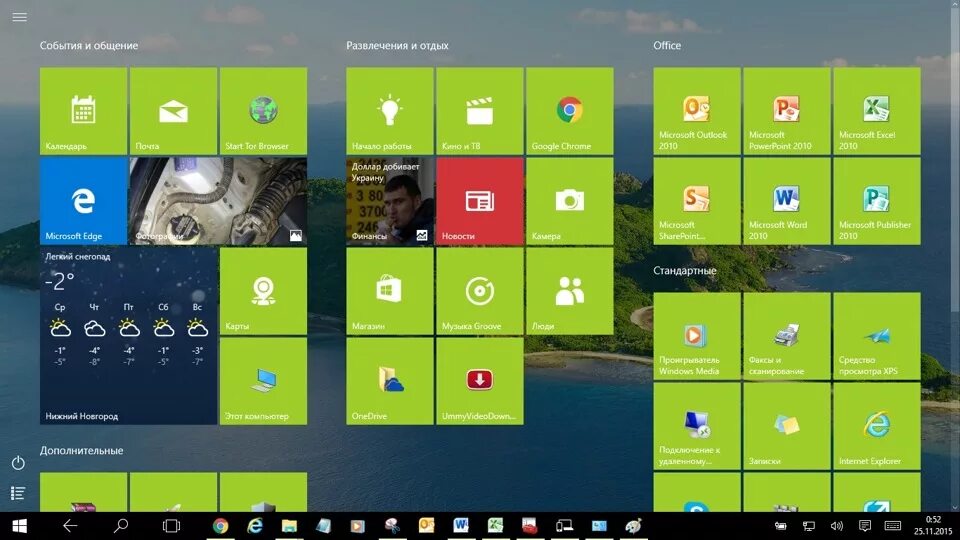Open Проигрыватель Windows Media tile

697,336
